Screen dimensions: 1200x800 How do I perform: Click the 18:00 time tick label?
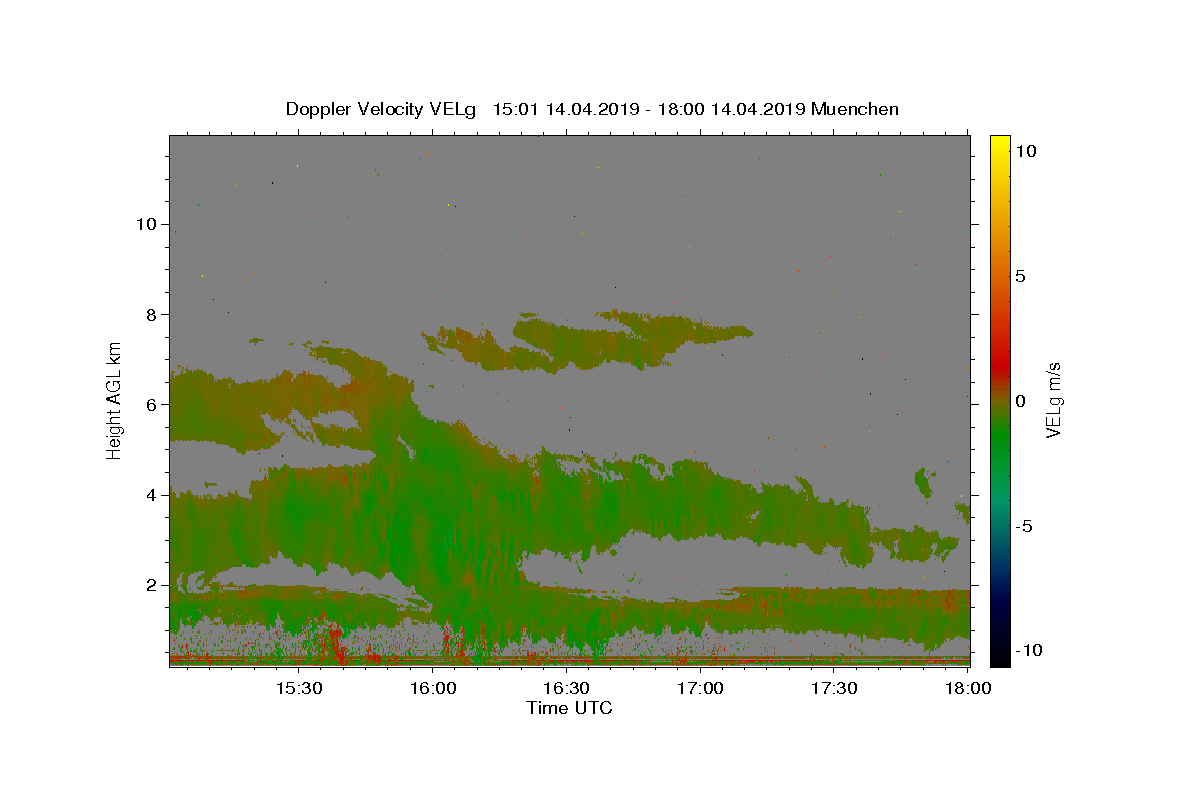[967, 688]
